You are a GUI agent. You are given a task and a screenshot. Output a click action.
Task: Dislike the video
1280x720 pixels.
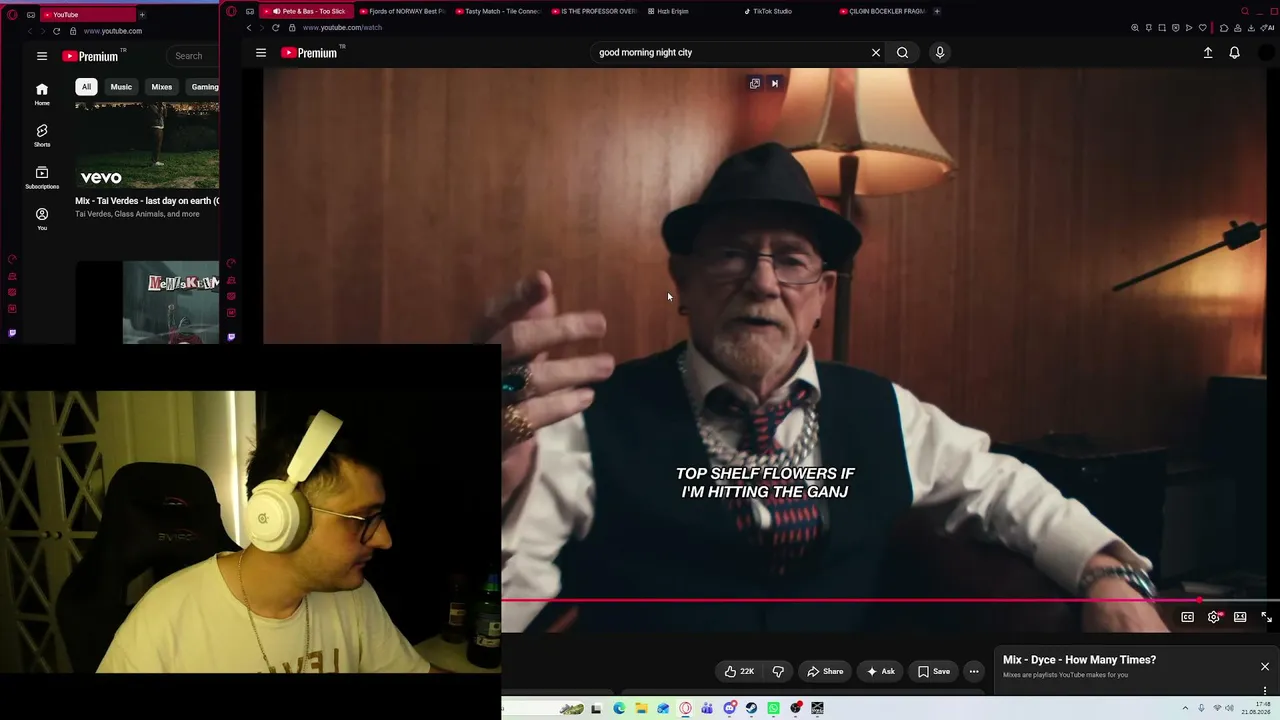point(778,671)
